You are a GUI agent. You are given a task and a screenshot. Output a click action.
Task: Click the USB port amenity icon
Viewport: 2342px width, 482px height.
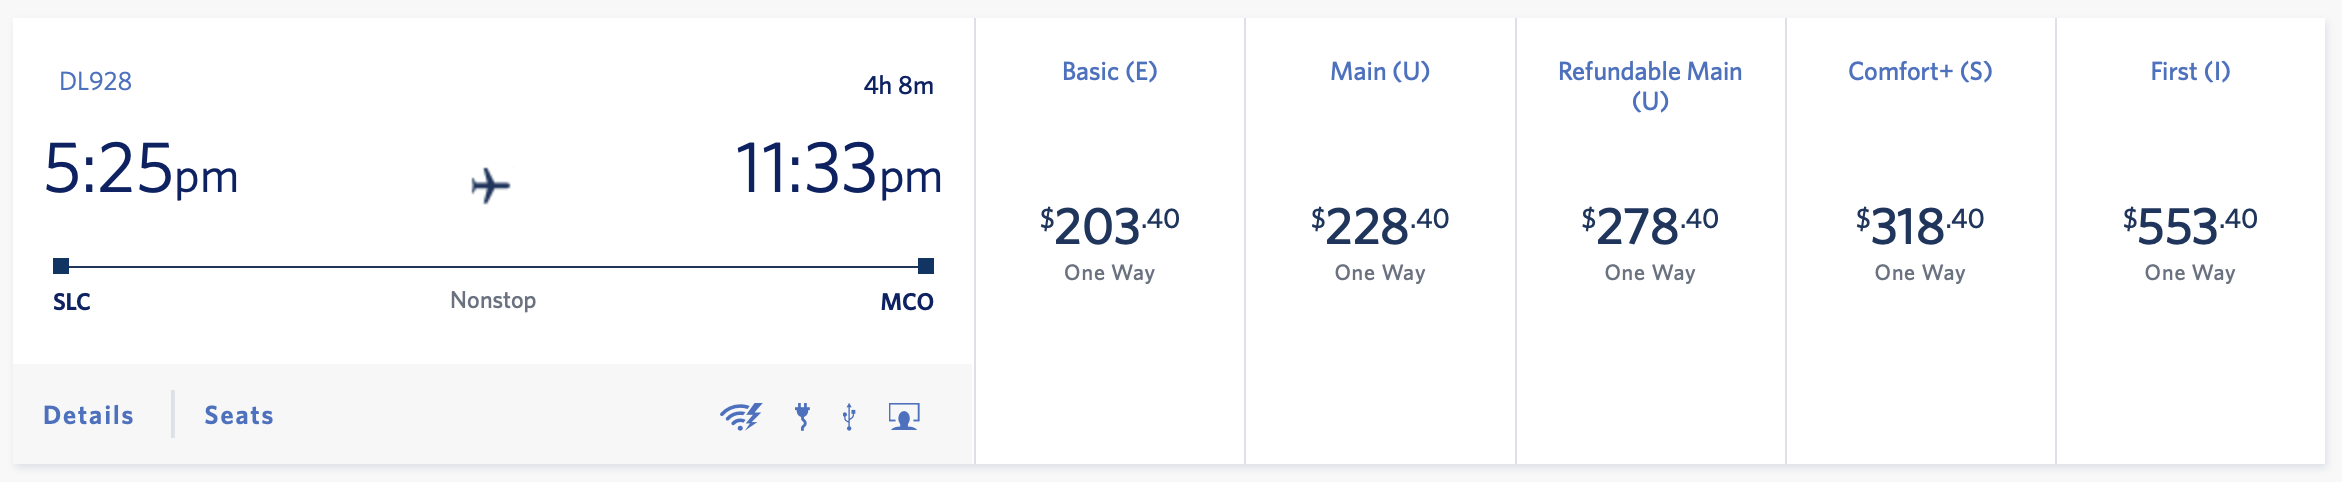[x=849, y=416]
